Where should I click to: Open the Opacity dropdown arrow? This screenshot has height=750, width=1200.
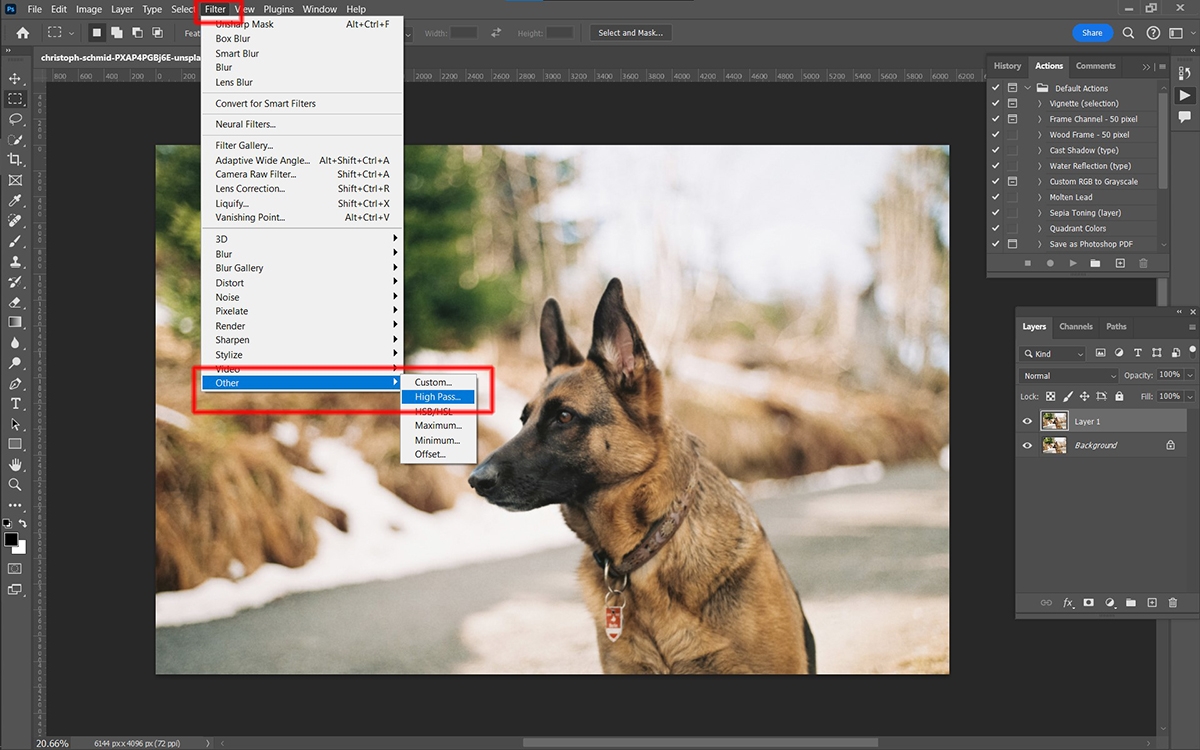[x=1190, y=376]
